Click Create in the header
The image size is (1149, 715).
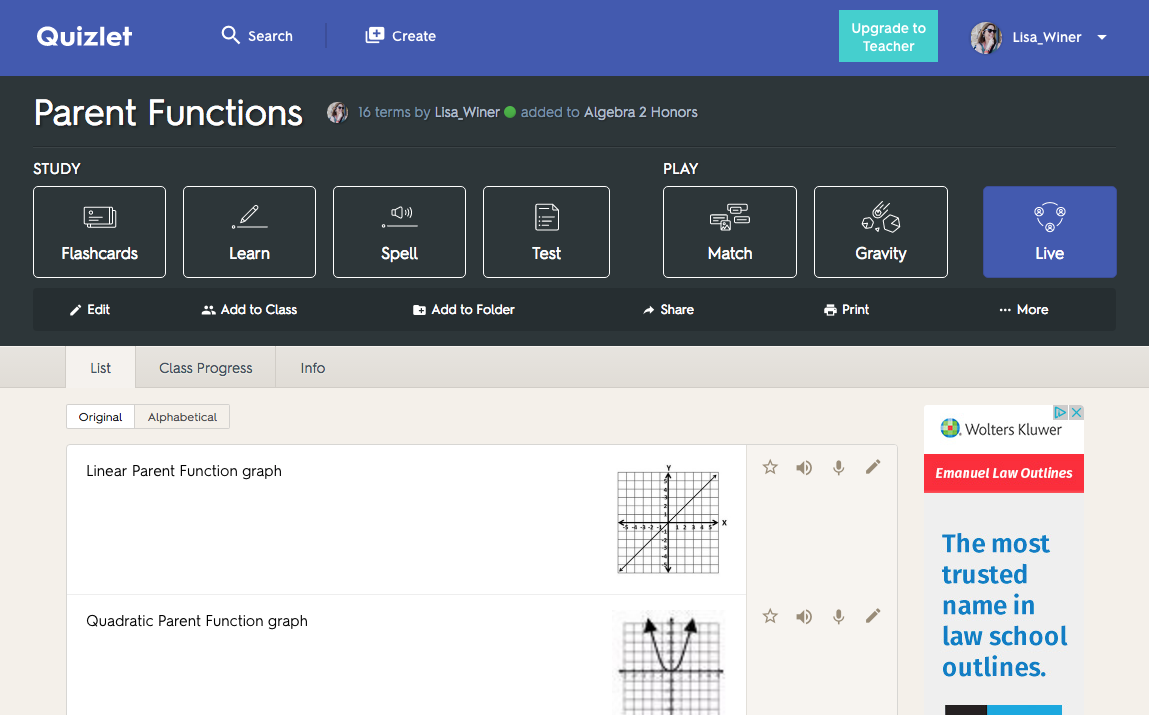pyautogui.click(x=401, y=36)
